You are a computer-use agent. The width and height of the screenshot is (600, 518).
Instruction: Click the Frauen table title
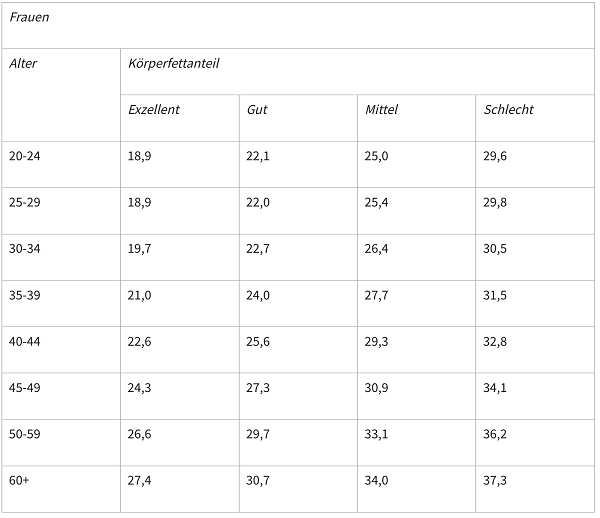tap(29, 18)
